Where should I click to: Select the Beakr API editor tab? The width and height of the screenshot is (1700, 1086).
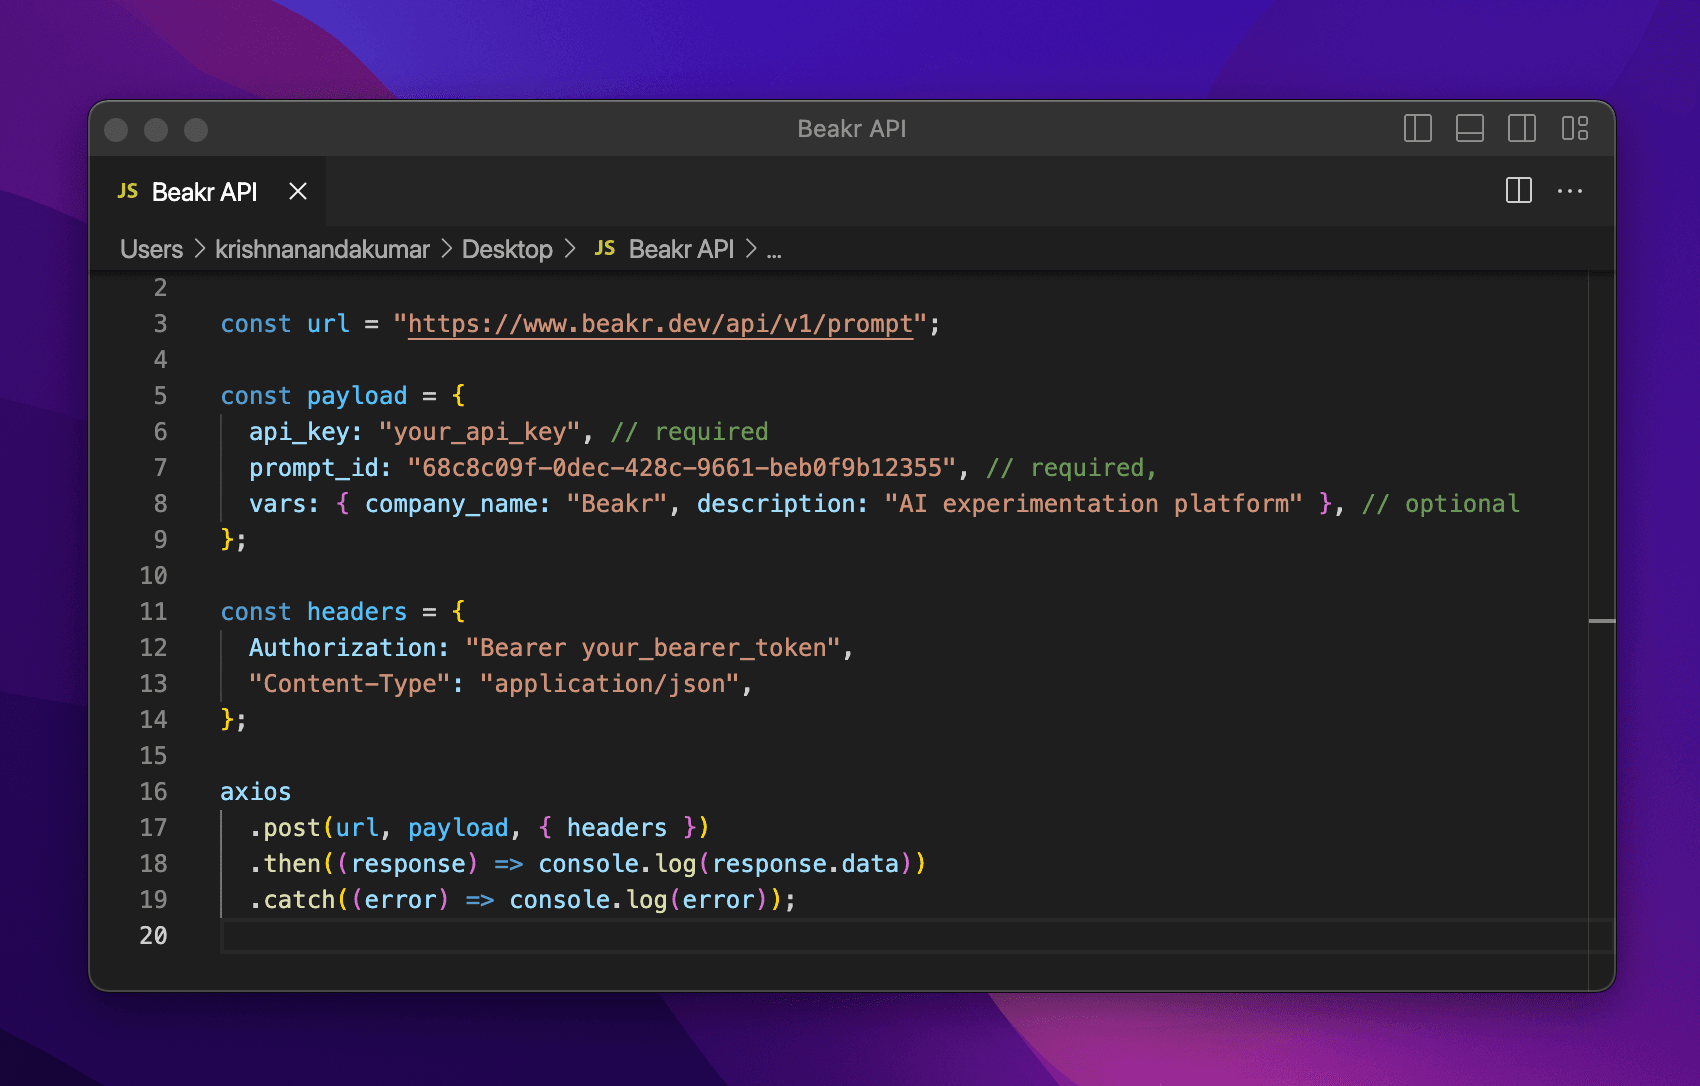point(209,191)
